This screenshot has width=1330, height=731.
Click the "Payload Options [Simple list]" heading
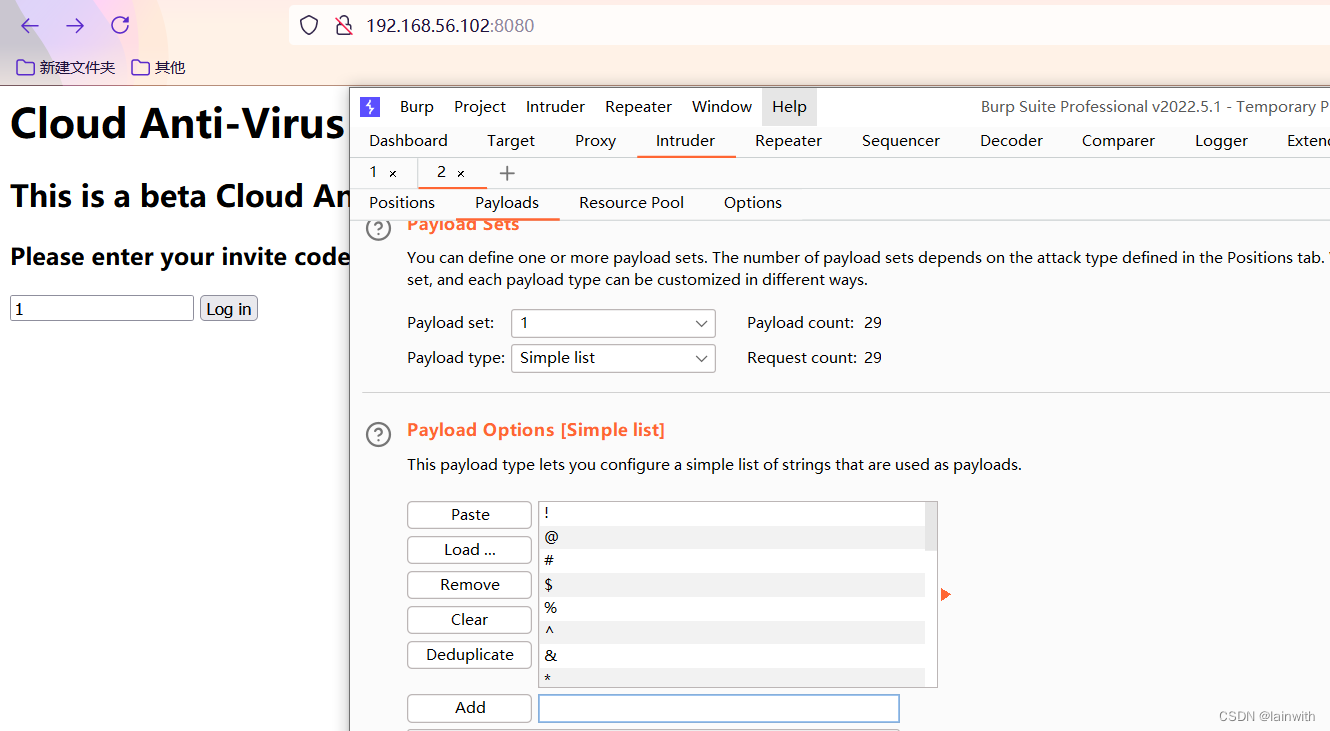[536, 430]
